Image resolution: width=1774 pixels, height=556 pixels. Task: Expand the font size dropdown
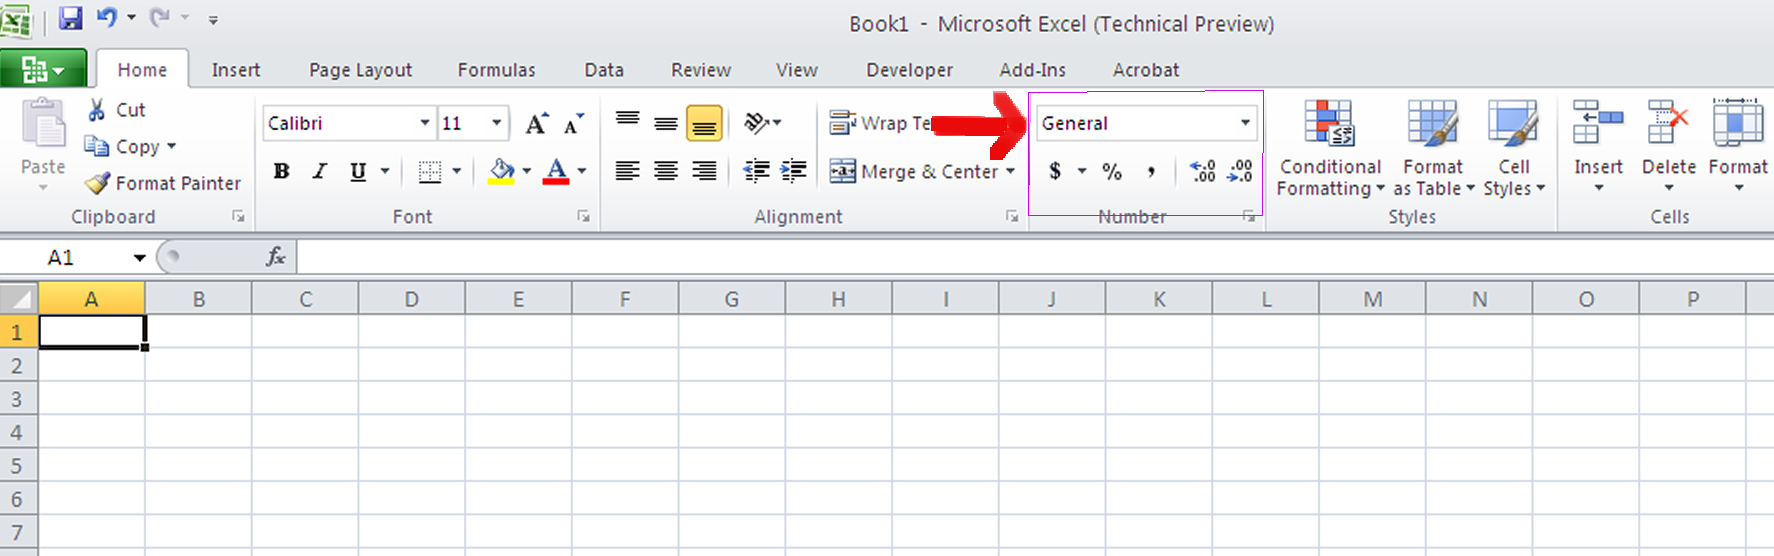click(x=496, y=123)
